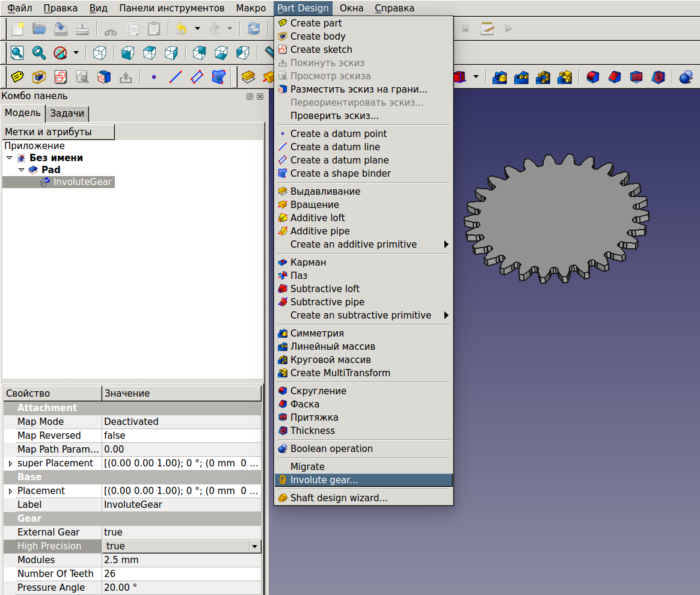
Task: Choose Thickness menu entry
Action: pyautogui.click(x=363, y=431)
